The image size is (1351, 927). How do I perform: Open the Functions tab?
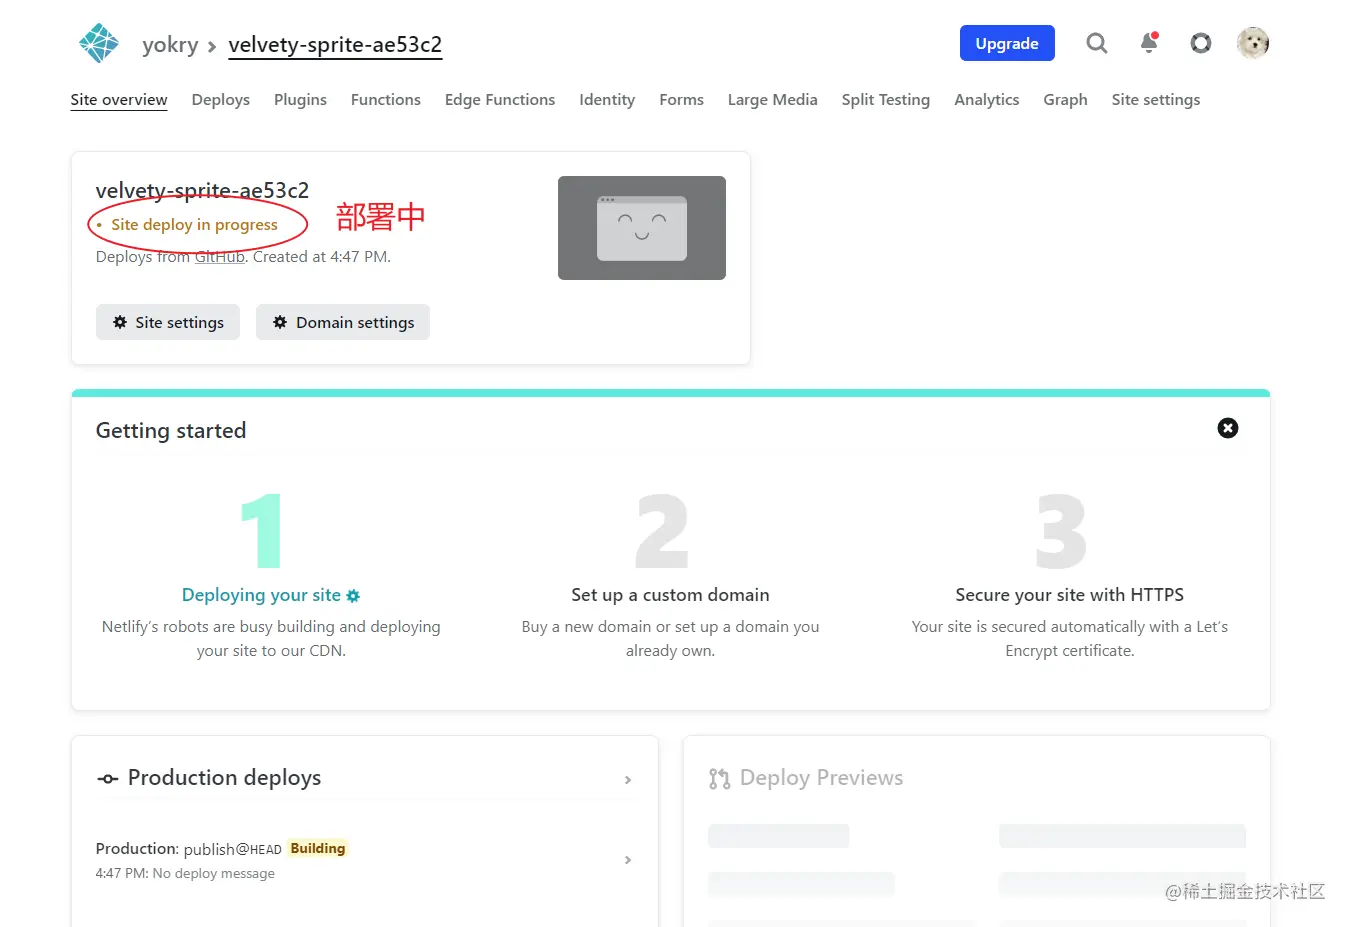click(x=386, y=100)
